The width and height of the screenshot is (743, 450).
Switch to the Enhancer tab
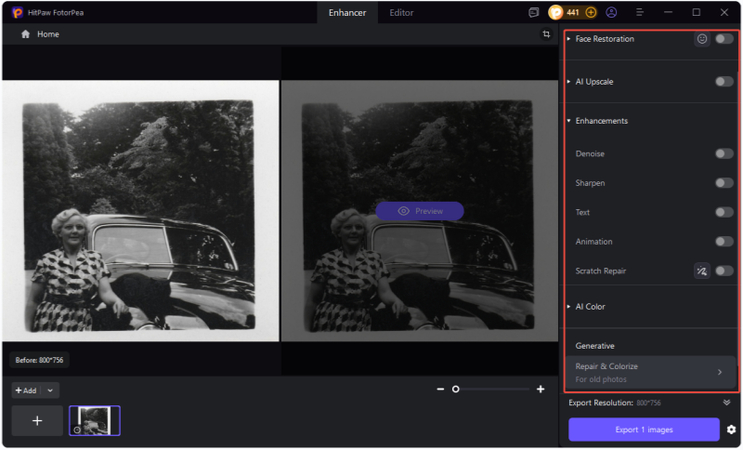coord(347,13)
